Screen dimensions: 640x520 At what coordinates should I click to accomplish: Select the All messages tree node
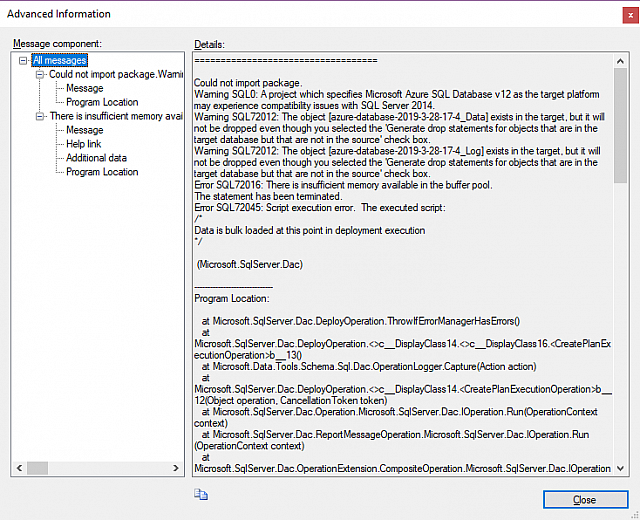tap(59, 61)
